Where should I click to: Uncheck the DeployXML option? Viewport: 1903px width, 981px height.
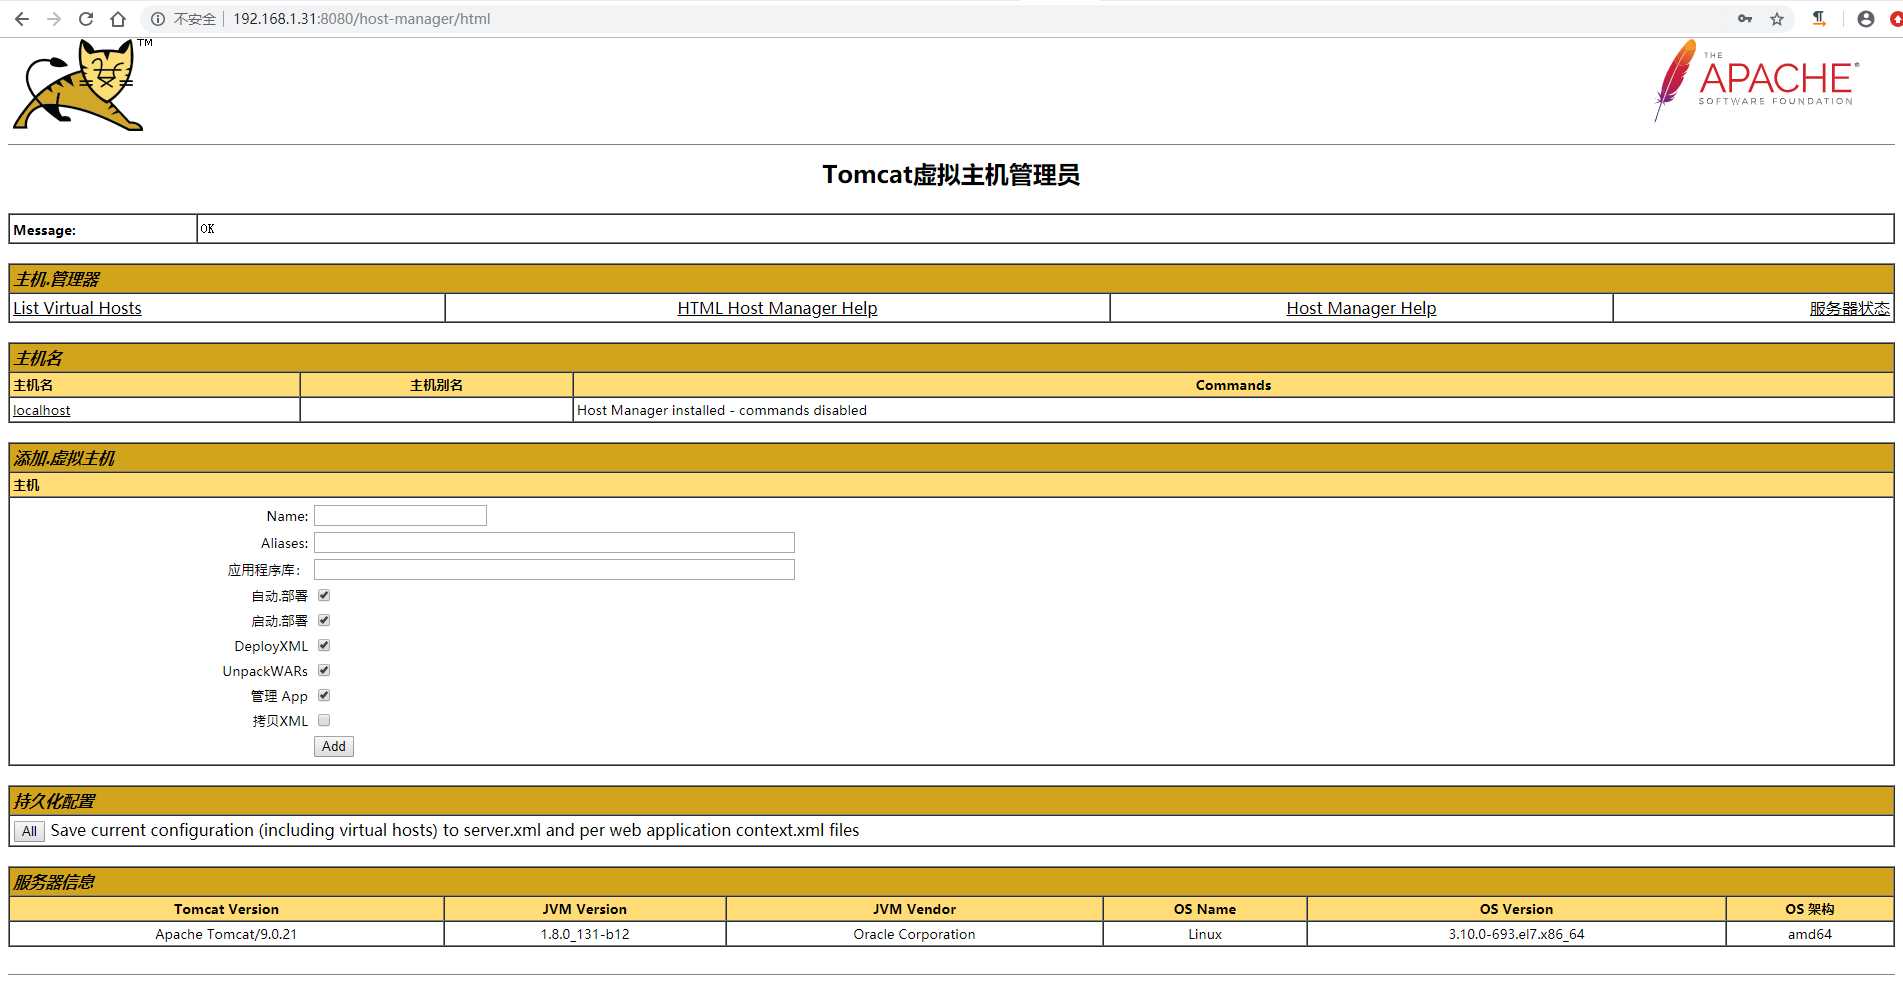point(324,645)
